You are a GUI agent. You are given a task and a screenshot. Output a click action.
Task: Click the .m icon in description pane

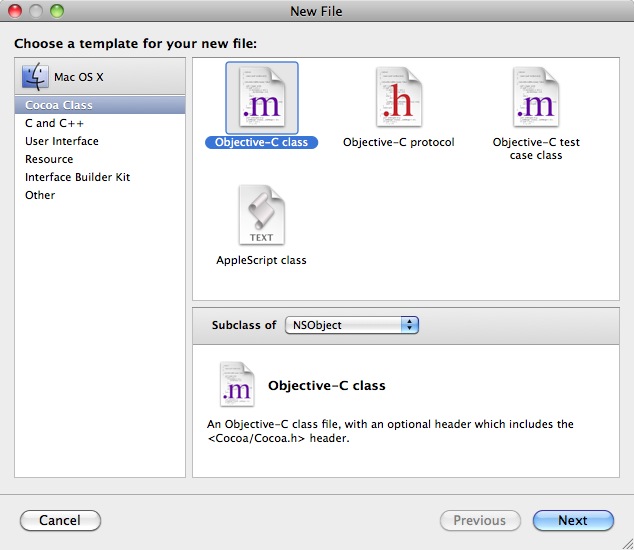(x=237, y=384)
